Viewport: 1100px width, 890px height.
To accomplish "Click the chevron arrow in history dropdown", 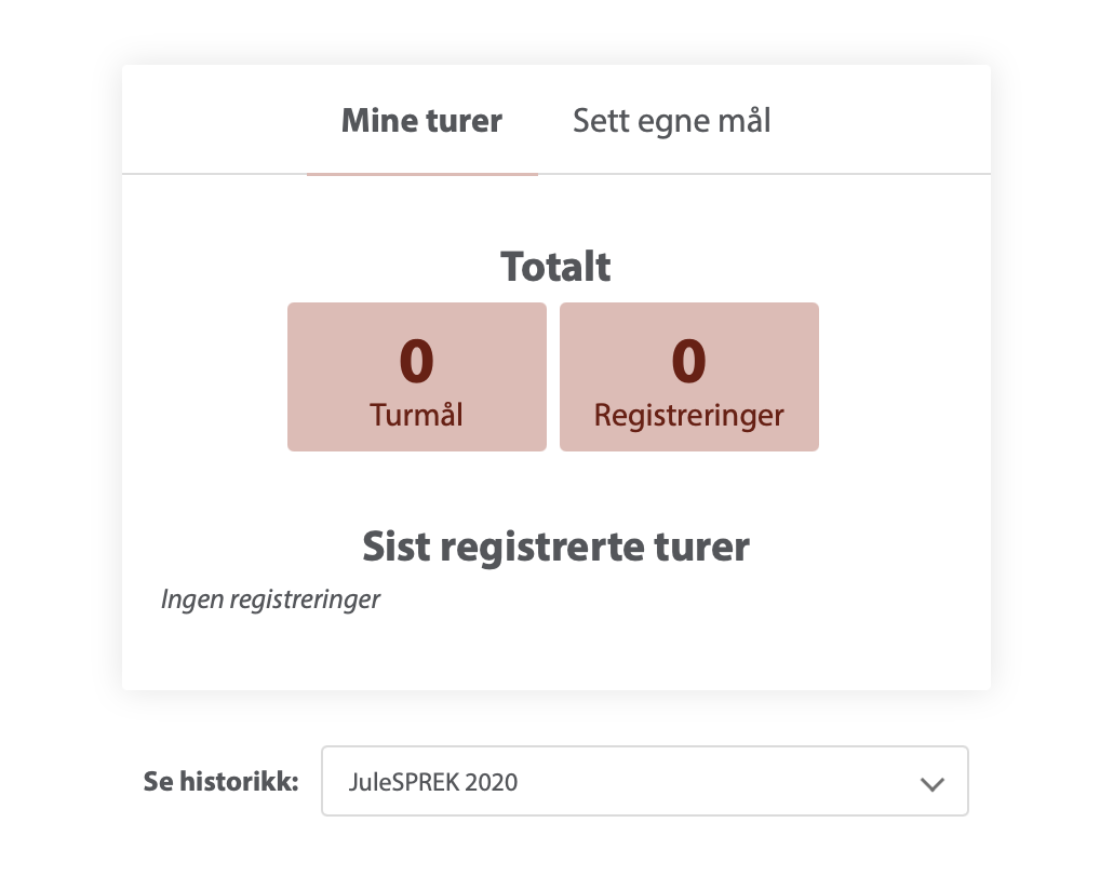I will click(x=932, y=784).
